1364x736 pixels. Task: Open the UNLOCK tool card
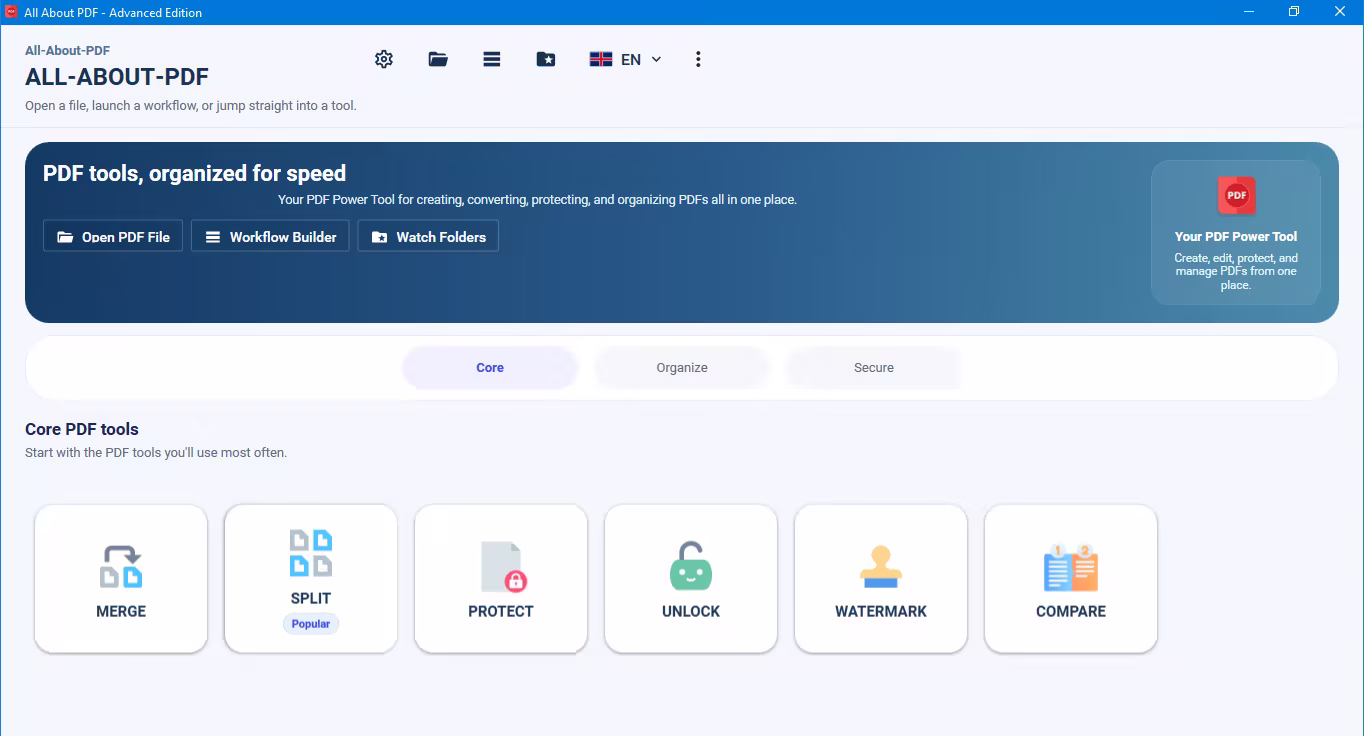[691, 578]
